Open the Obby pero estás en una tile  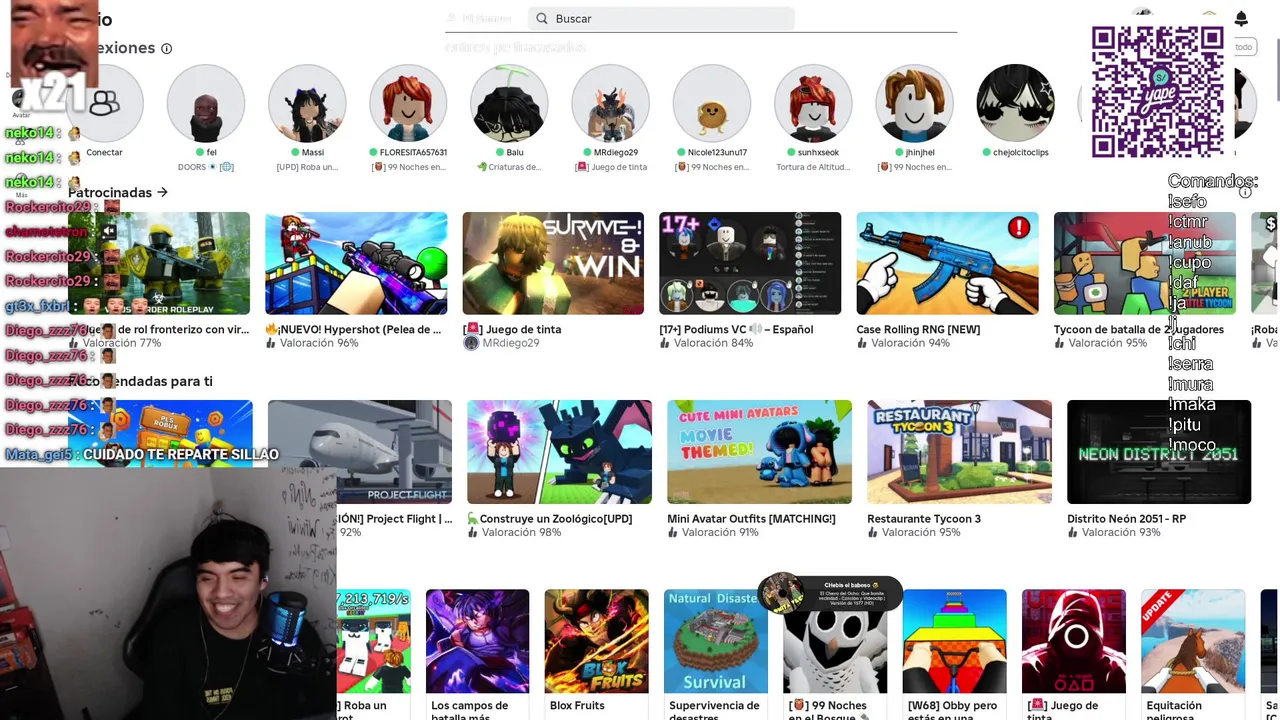coord(954,641)
